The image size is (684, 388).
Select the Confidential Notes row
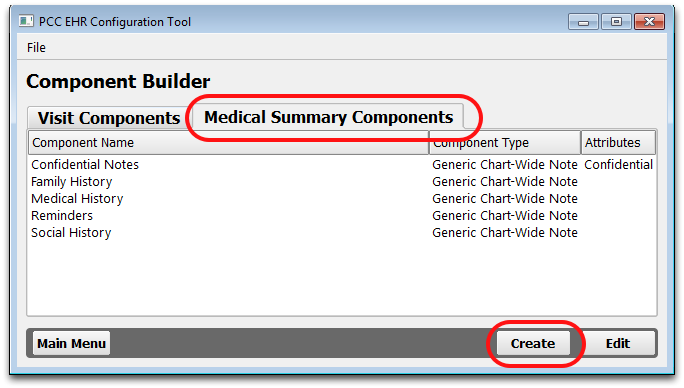click(342, 165)
